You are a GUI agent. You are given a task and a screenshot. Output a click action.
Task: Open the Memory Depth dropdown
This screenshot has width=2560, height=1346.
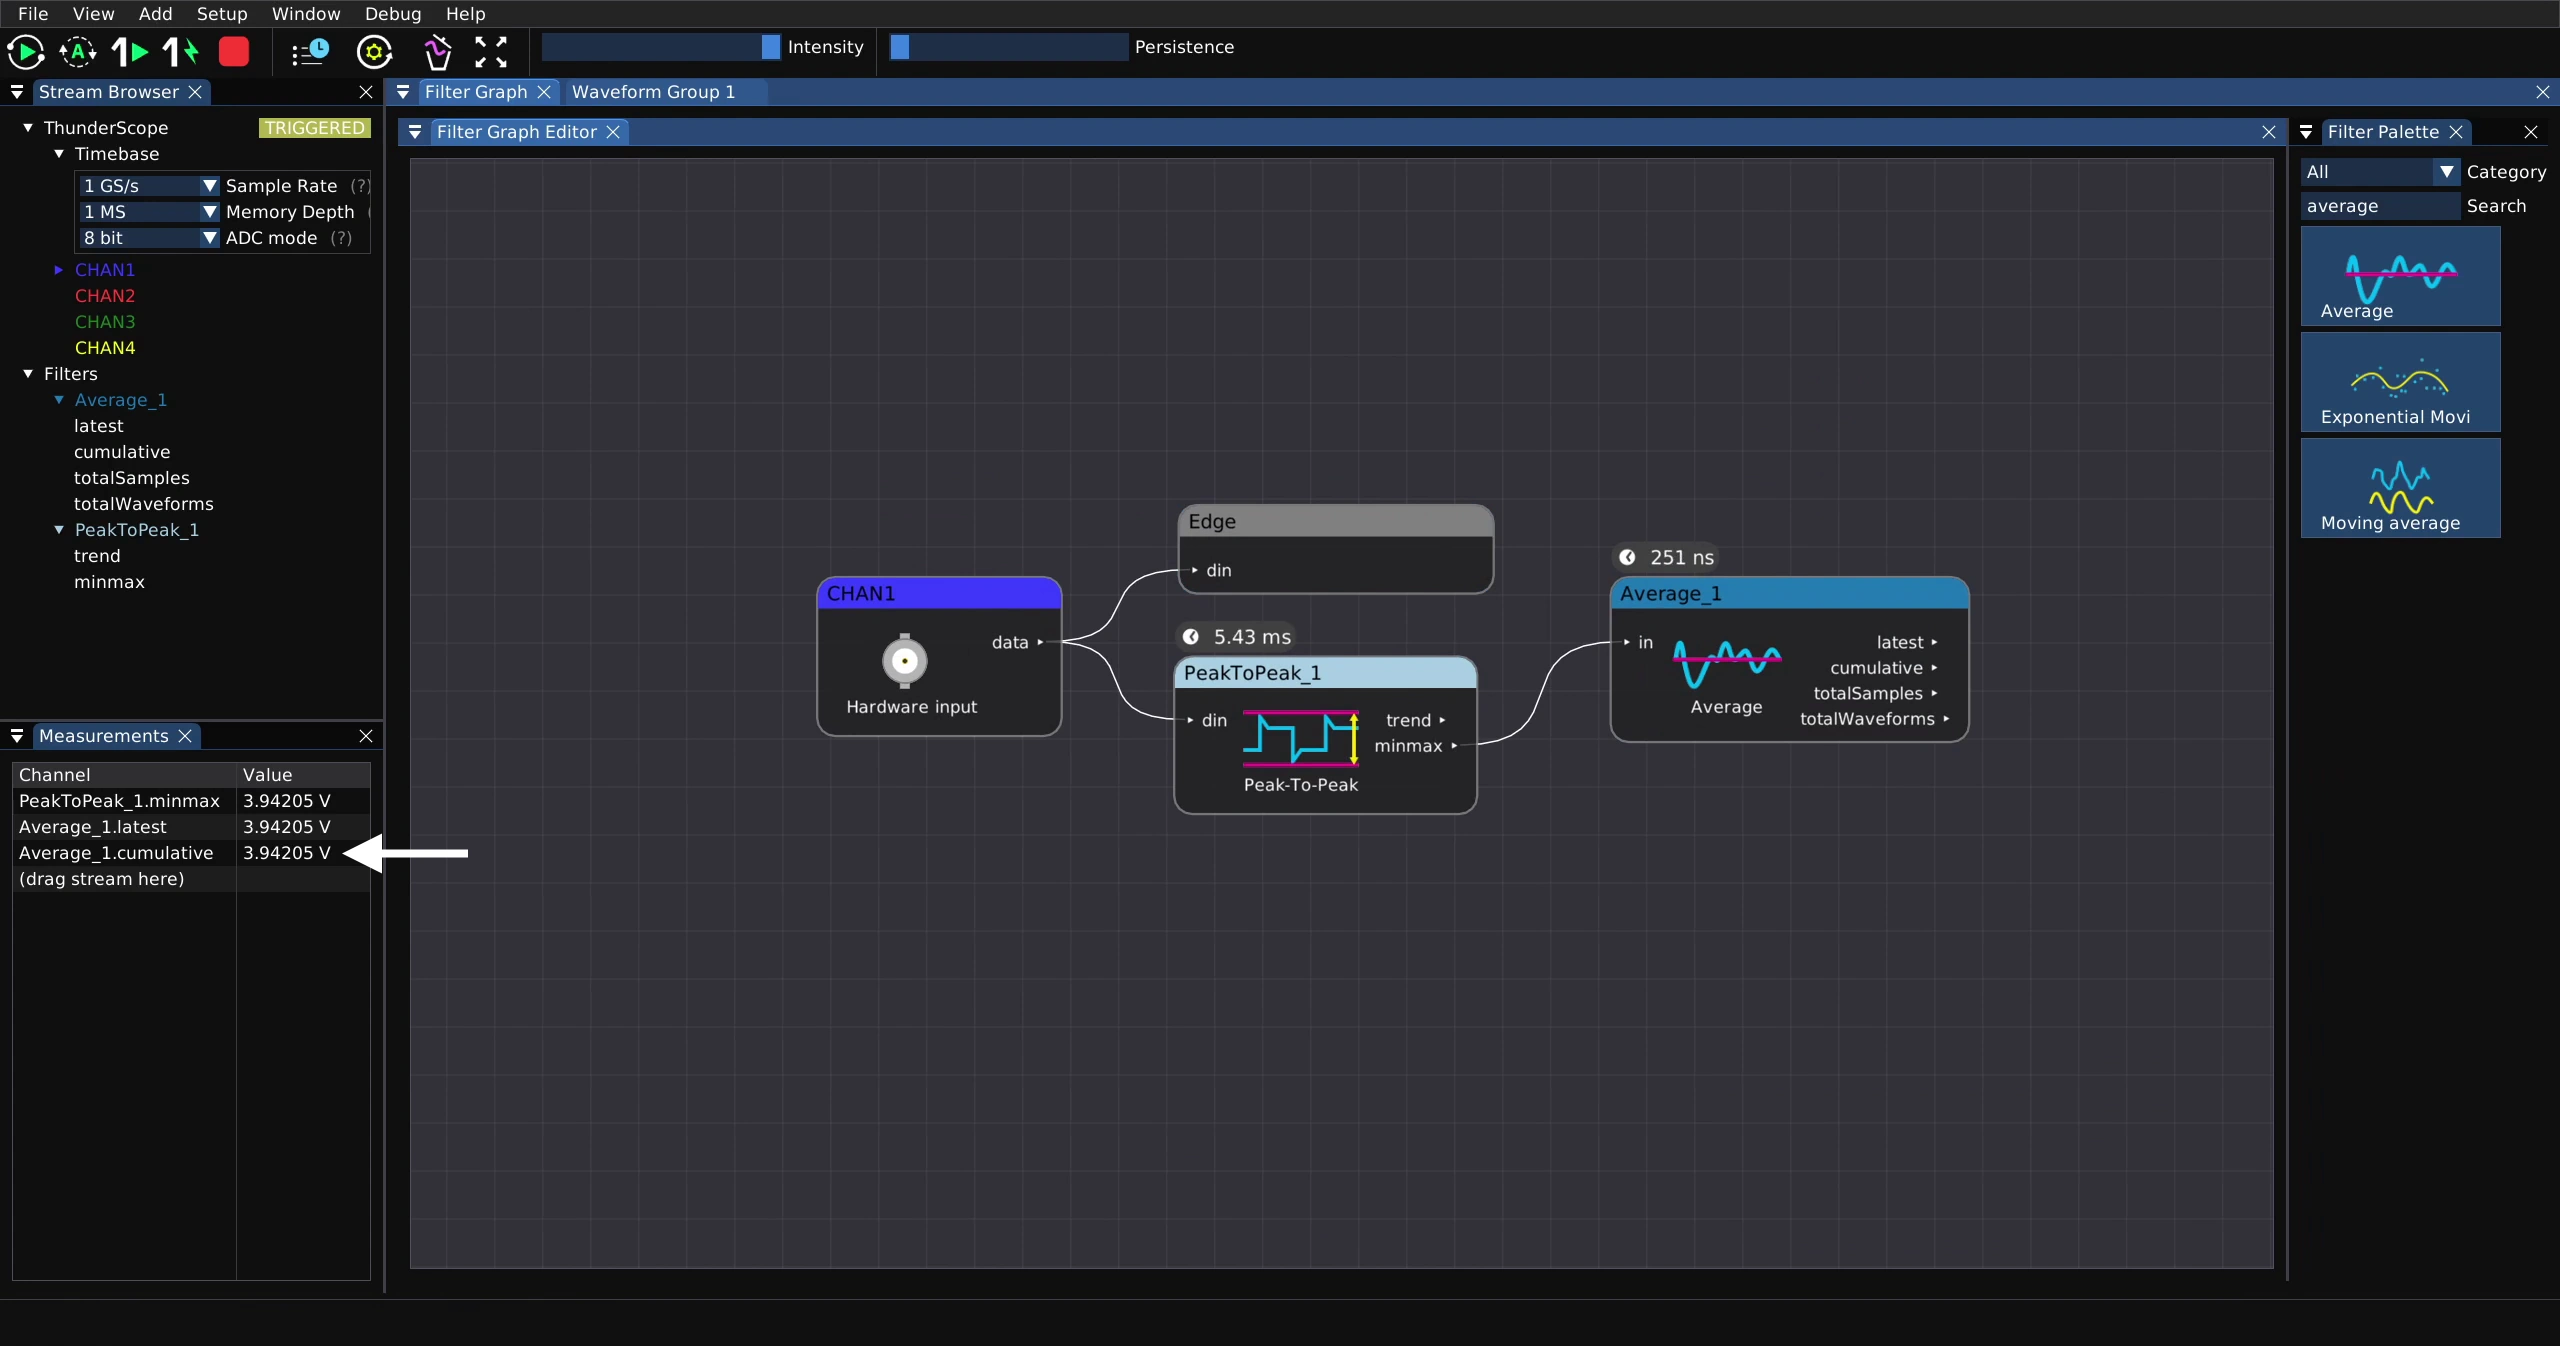[x=148, y=212]
